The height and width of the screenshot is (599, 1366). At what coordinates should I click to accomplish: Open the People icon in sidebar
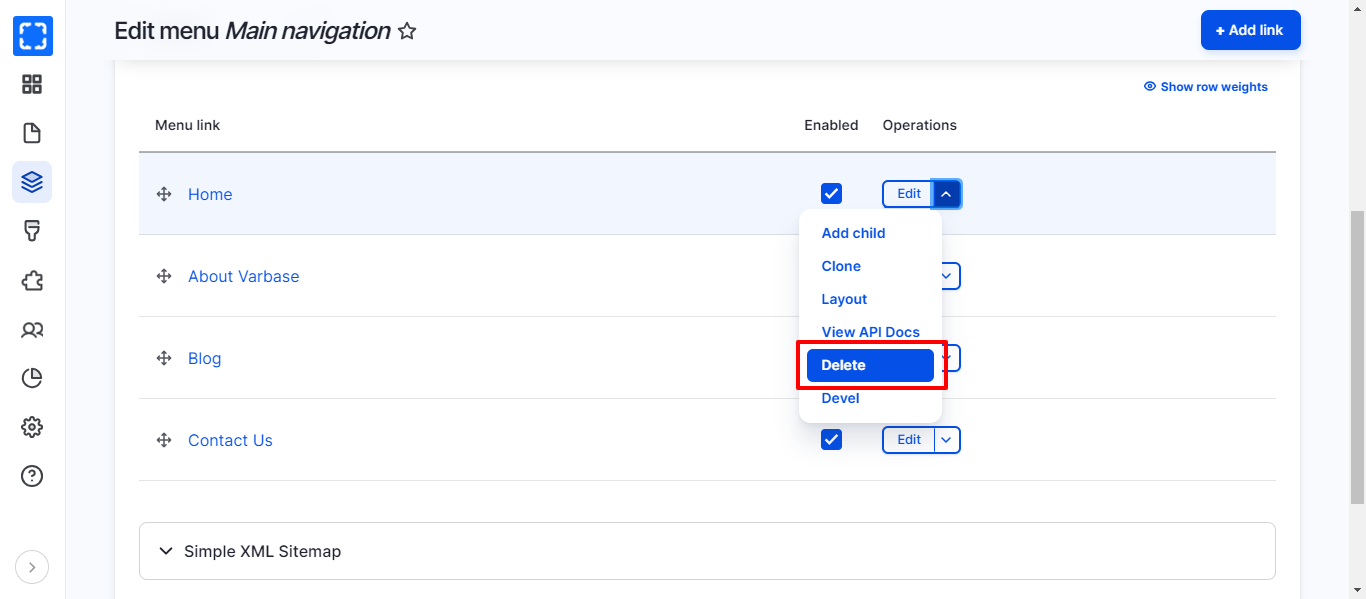(x=32, y=329)
